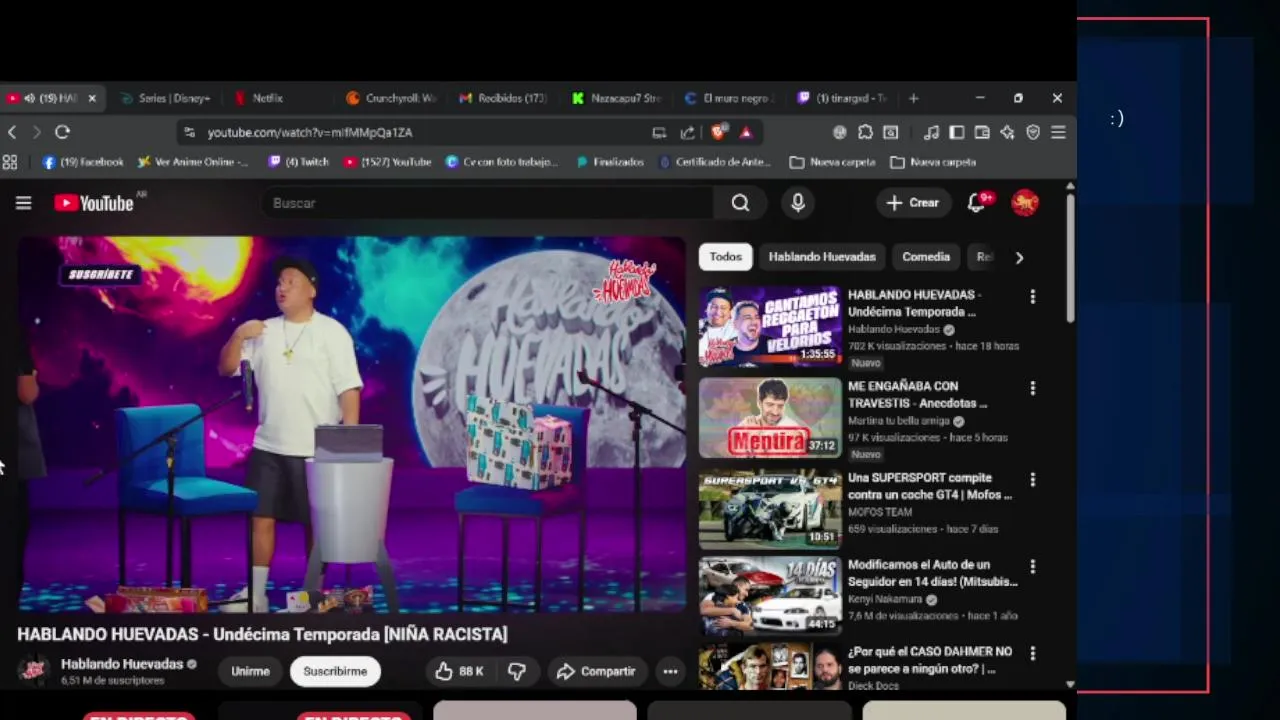The height and width of the screenshot is (720, 1280).
Task: Click the share page icon in address bar
Action: pos(688,132)
